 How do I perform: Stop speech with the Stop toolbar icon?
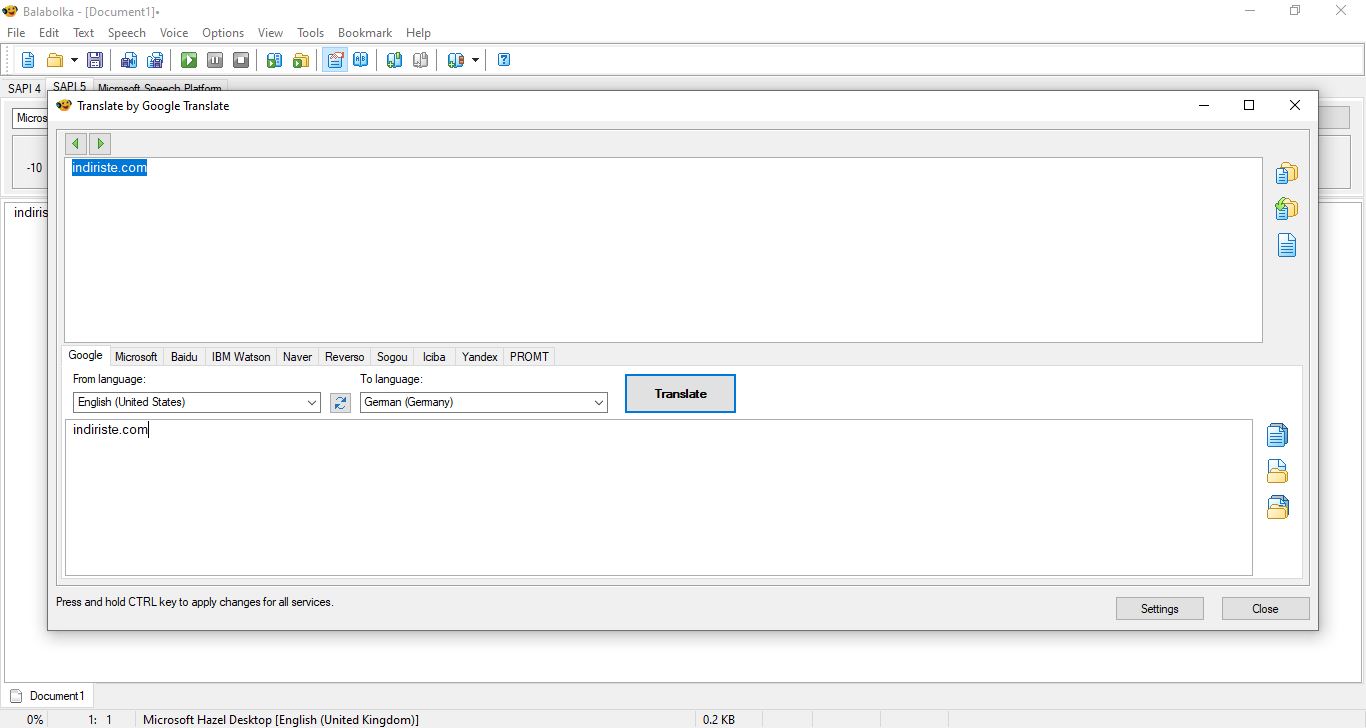tap(241, 60)
